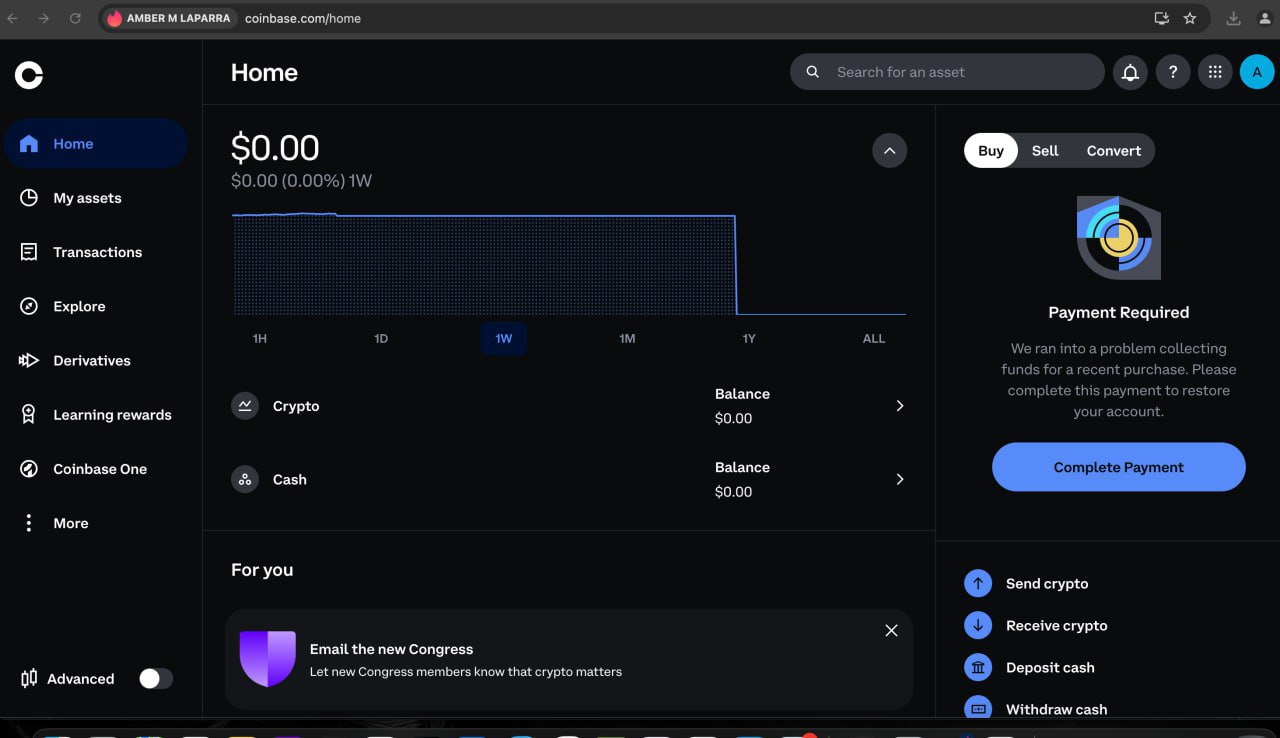The width and height of the screenshot is (1280, 738).
Task: Dismiss the Email the new Congress card
Action: 891,630
